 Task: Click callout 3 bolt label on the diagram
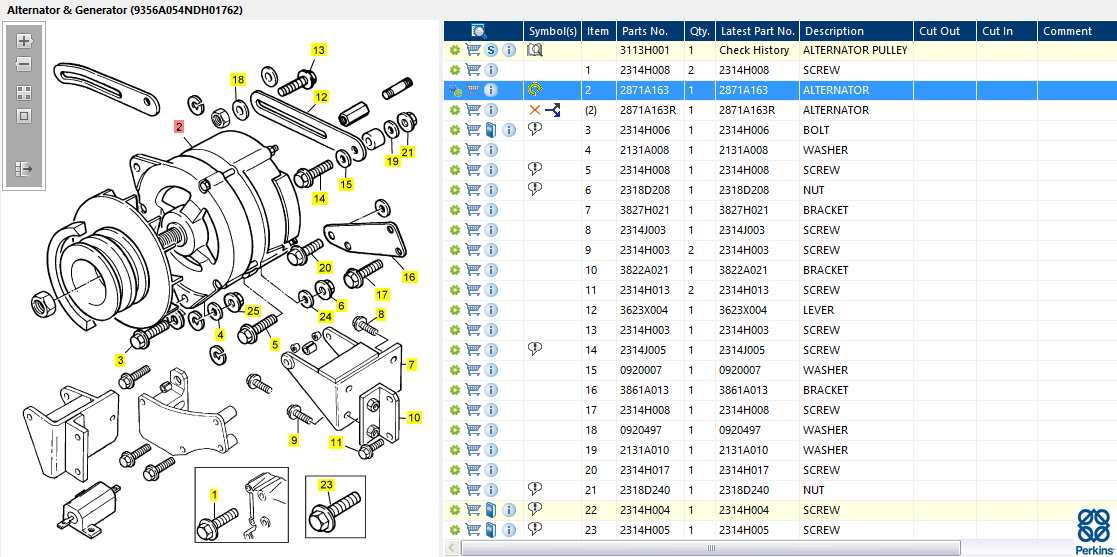coord(120,360)
